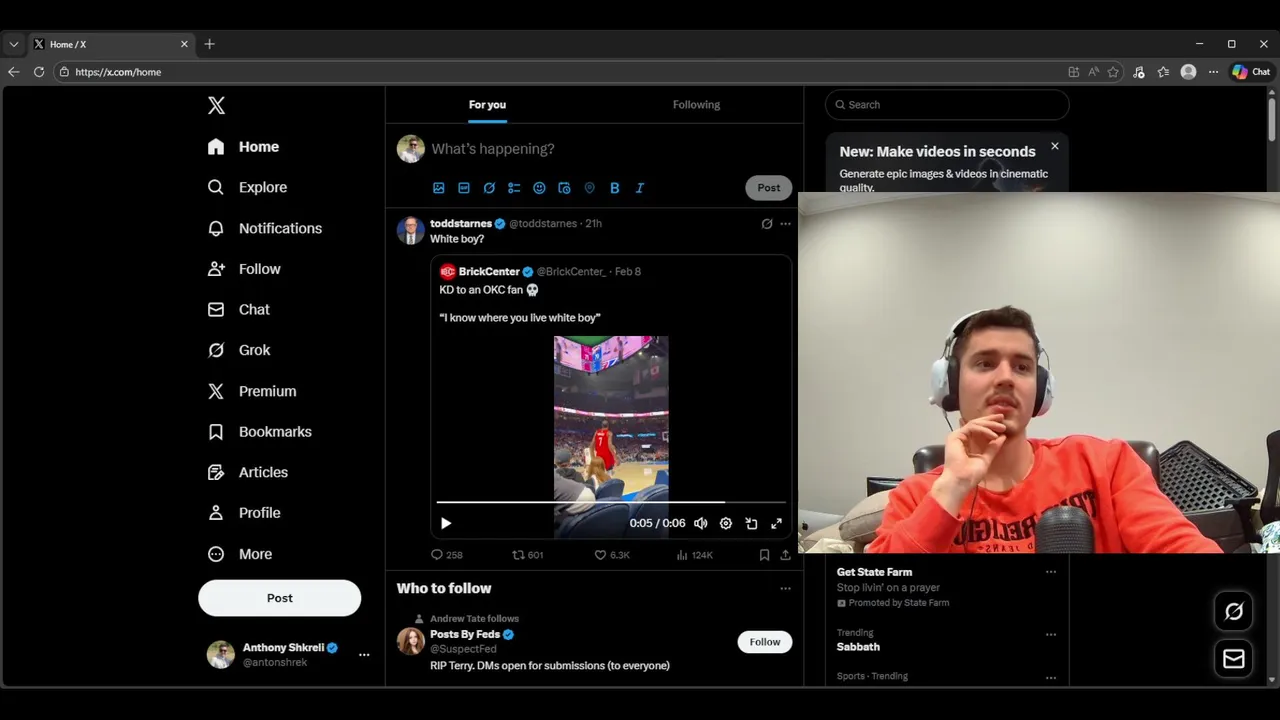Open browser tab list dropdown arrow
Image resolution: width=1280 pixels, height=720 pixels.
point(13,44)
